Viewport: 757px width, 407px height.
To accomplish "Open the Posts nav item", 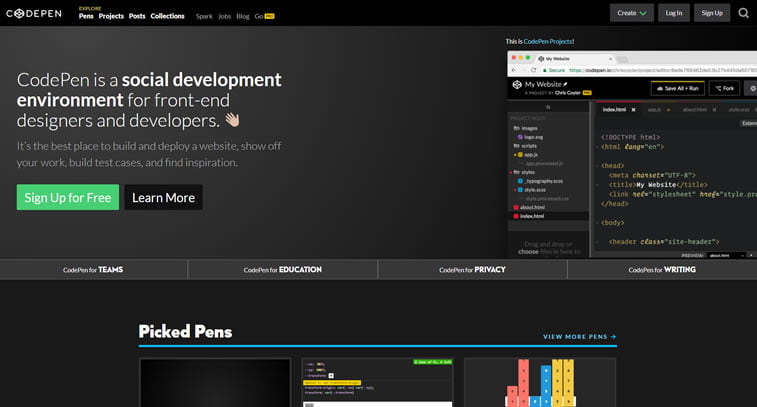I will [137, 16].
